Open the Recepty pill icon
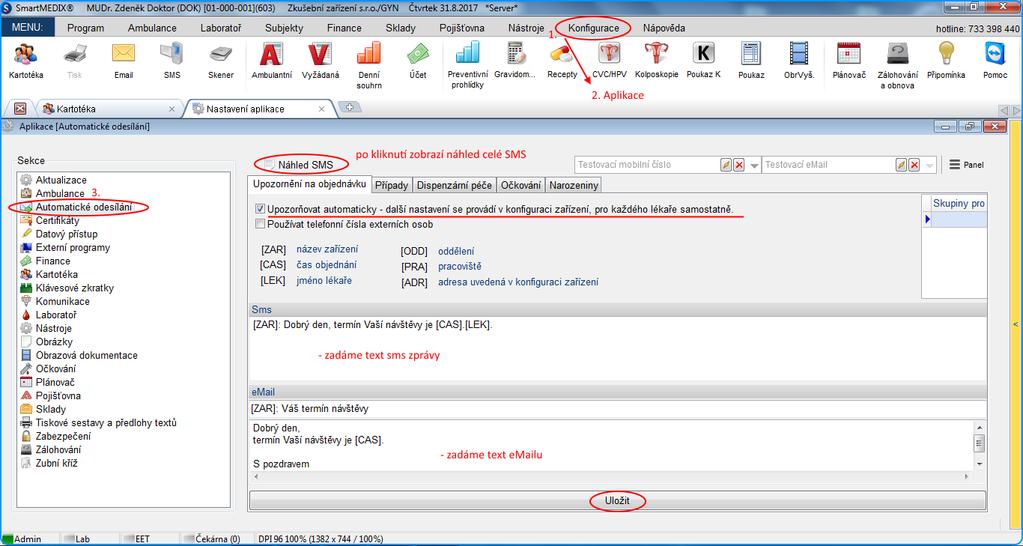The height and width of the screenshot is (546, 1023). (x=562, y=61)
